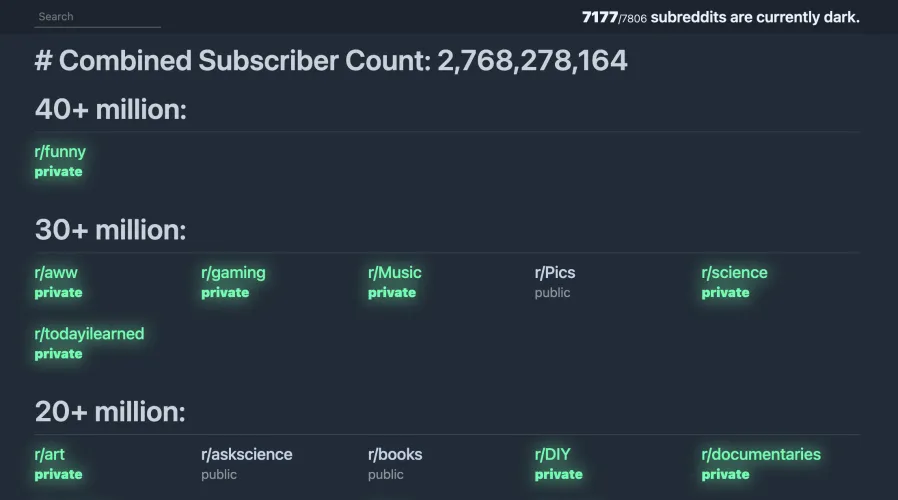The image size is (898, 500).
Task: Go to the r/science subreddit
Action: (x=734, y=273)
